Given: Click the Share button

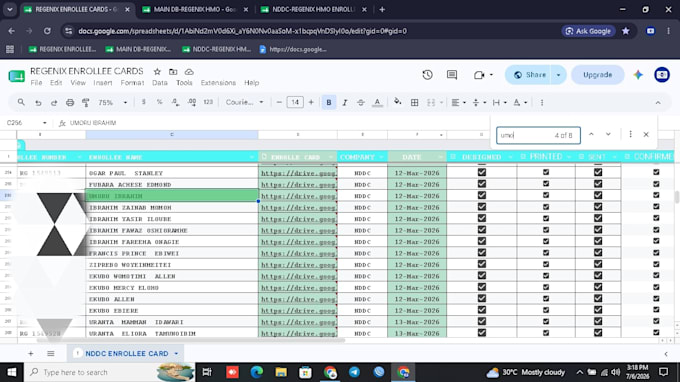Looking at the screenshot, I should [x=529, y=75].
